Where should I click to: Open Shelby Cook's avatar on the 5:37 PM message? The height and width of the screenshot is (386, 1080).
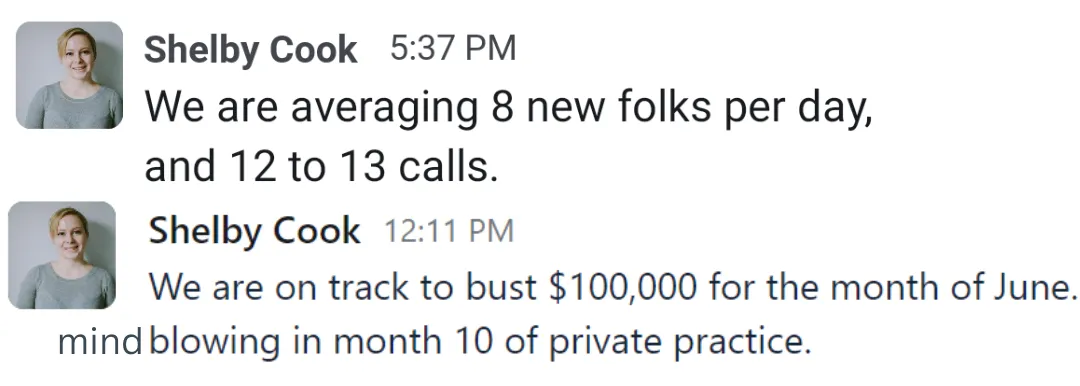[70, 75]
